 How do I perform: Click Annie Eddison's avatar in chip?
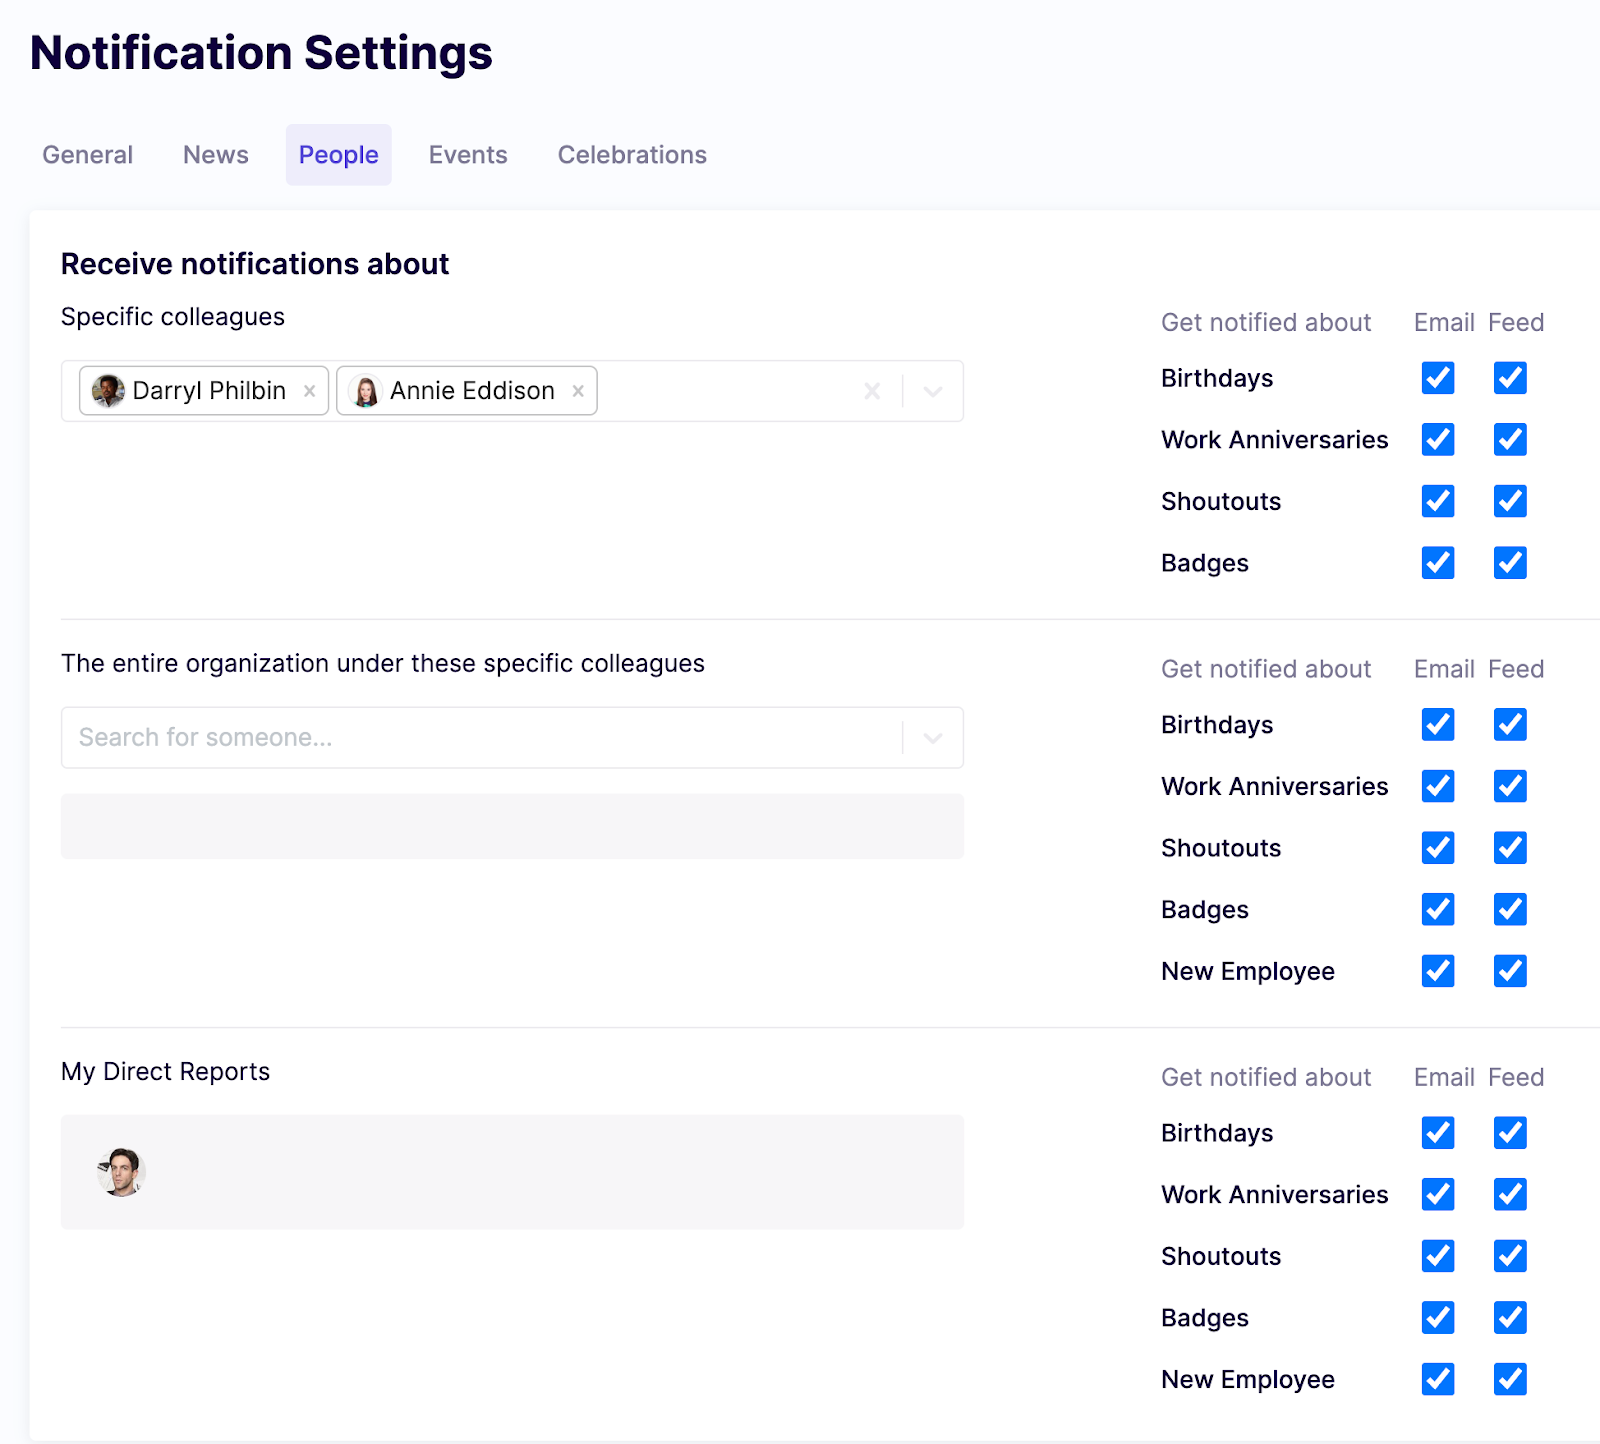click(366, 391)
